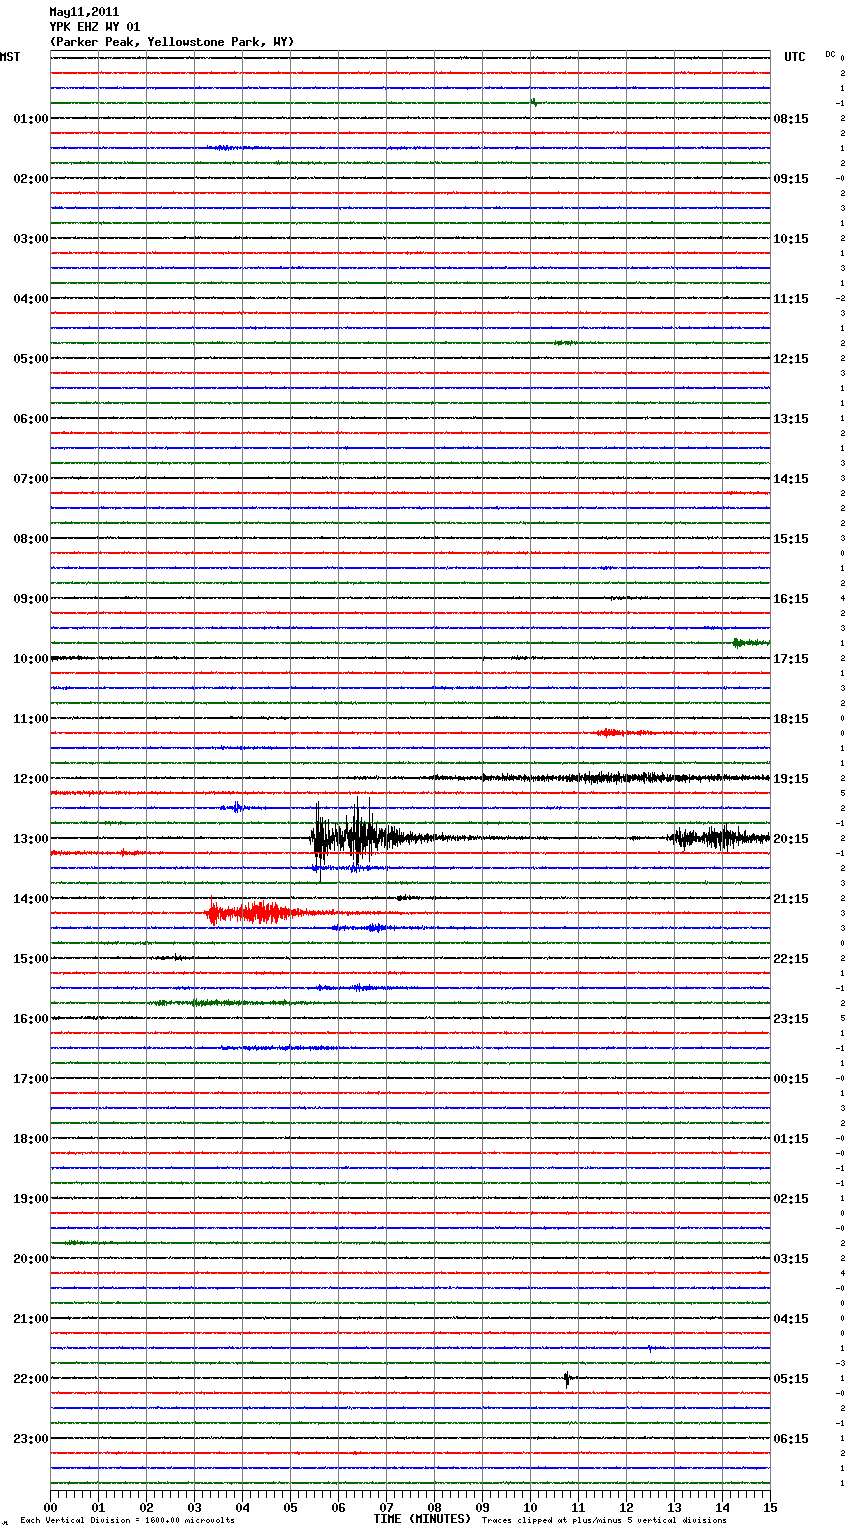Click the UTC column header

(794, 57)
